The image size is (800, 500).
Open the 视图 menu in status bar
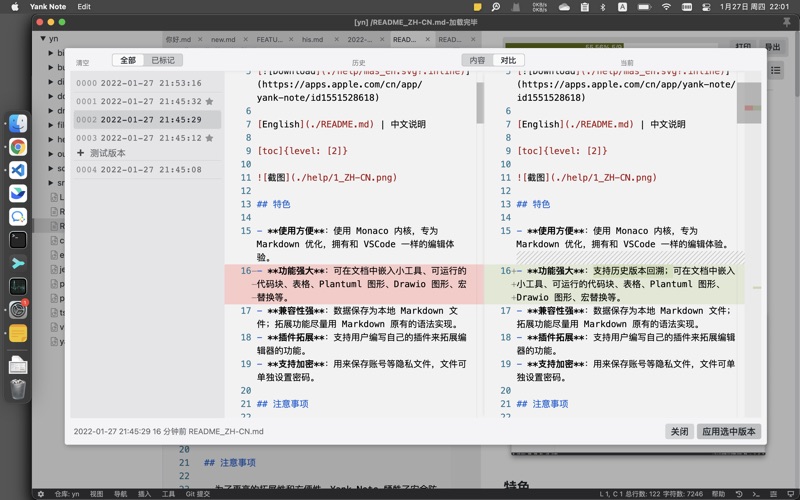click(96, 494)
